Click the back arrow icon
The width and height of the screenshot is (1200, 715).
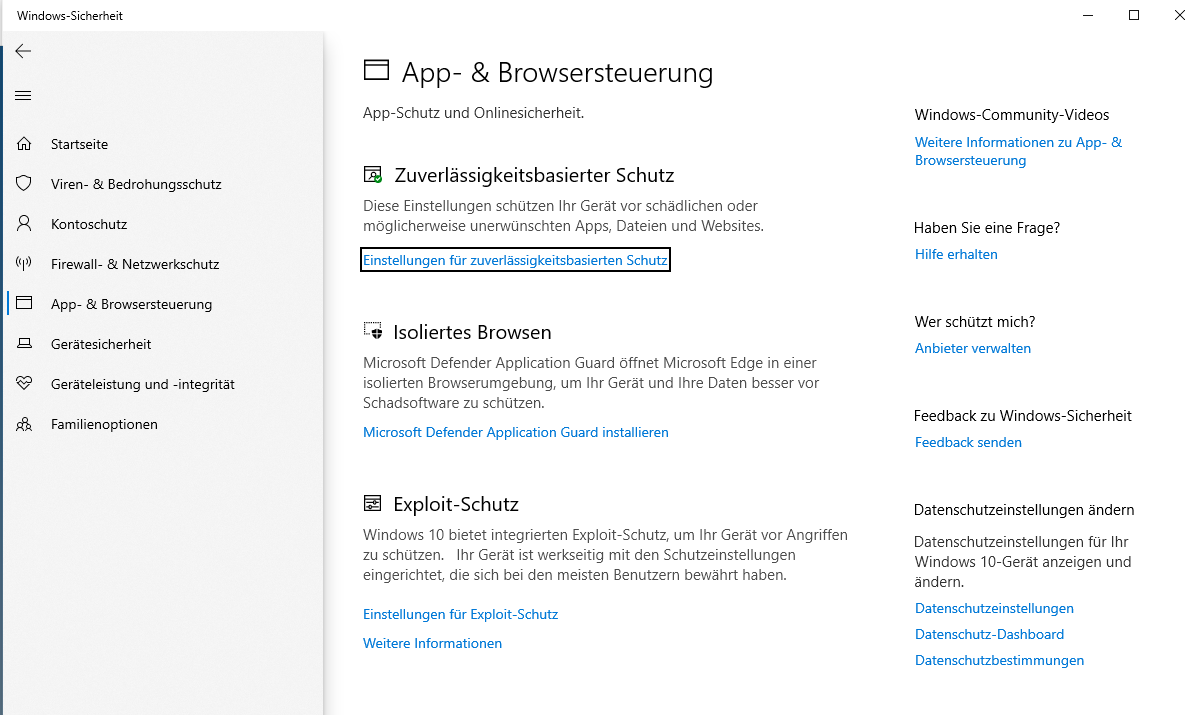(24, 51)
